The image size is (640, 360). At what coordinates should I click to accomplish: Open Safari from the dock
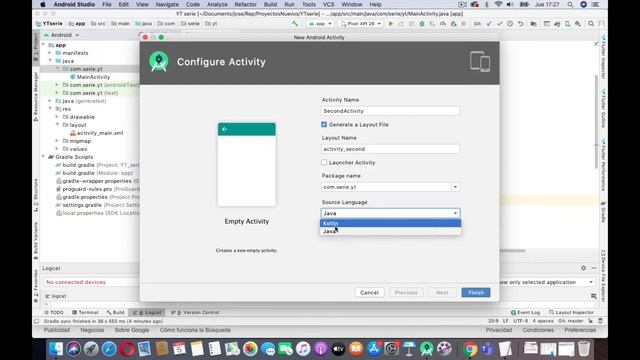109,349
